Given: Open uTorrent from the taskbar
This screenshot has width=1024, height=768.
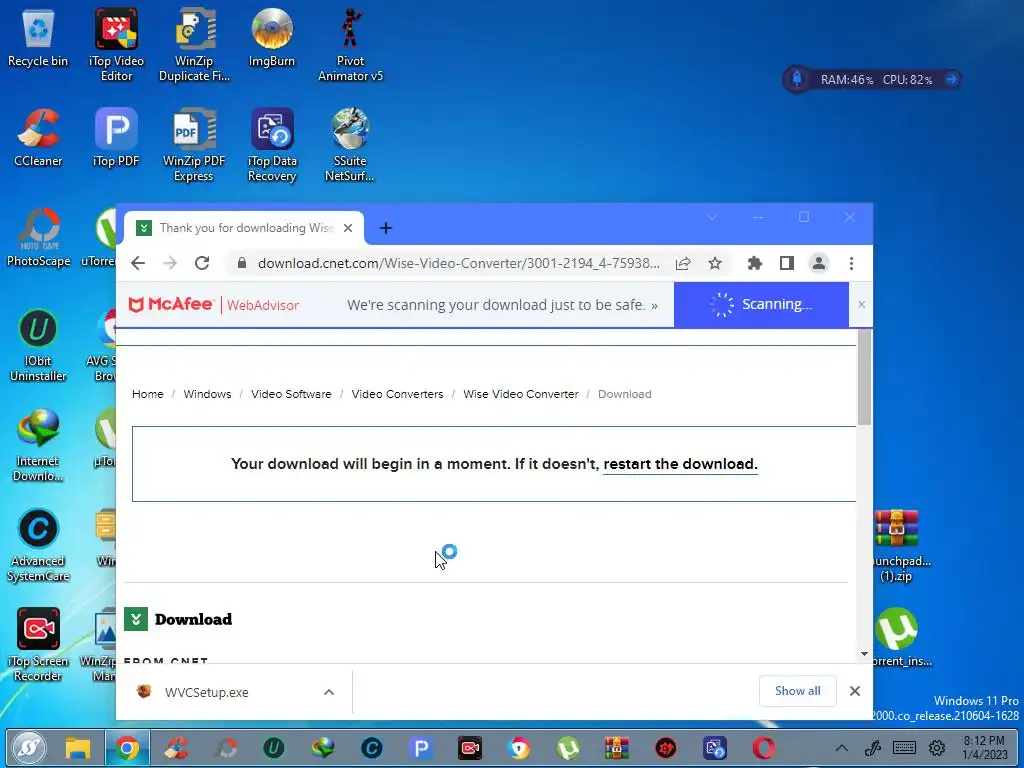Looking at the screenshot, I should coord(568,748).
